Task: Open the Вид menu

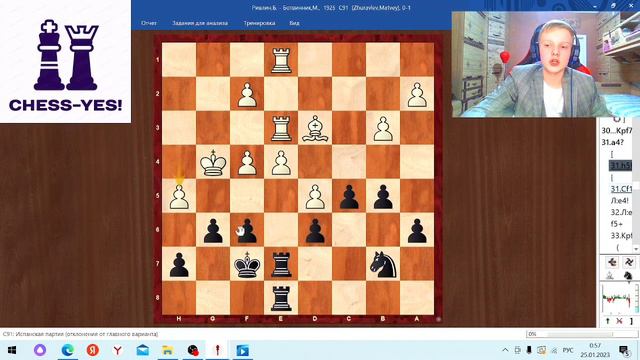Action: 295,23
